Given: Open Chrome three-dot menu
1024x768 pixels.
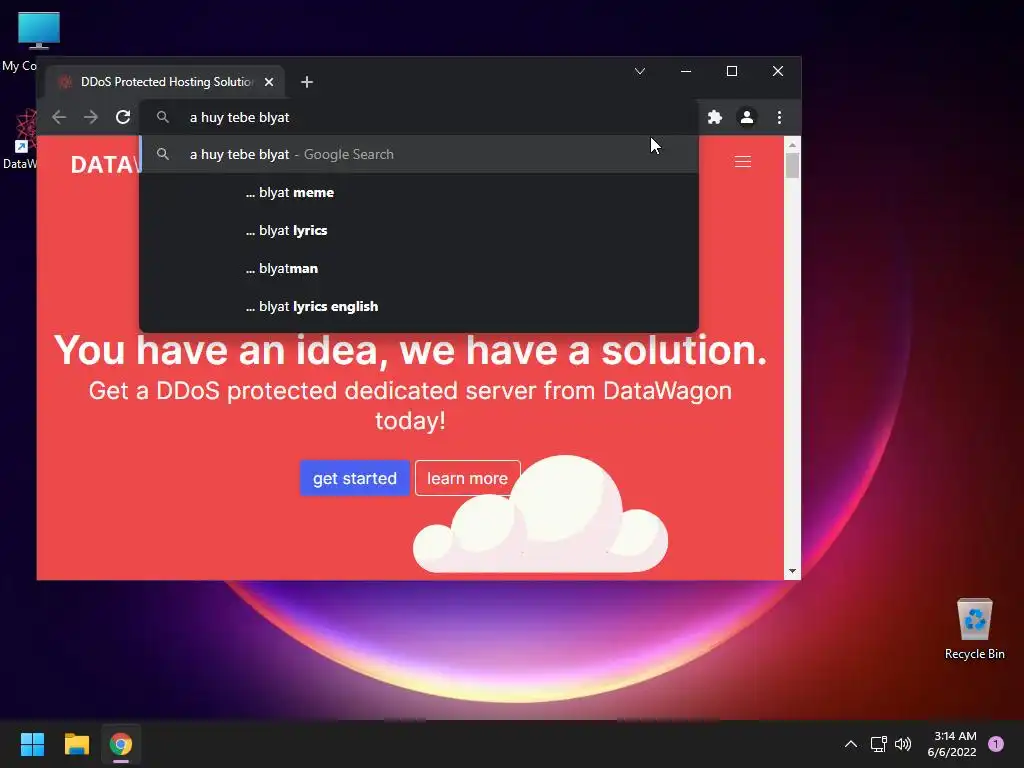Looking at the screenshot, I should click(779, 118).
